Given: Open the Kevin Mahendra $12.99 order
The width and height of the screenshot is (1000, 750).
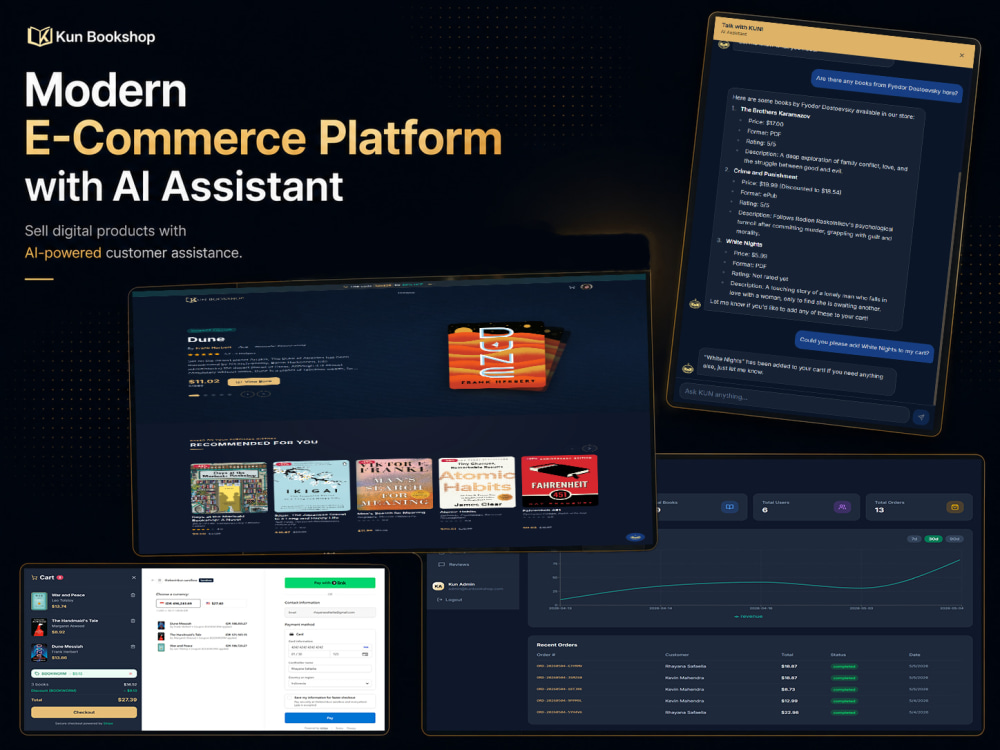Looking at the screenshot, I should [750, 701].
